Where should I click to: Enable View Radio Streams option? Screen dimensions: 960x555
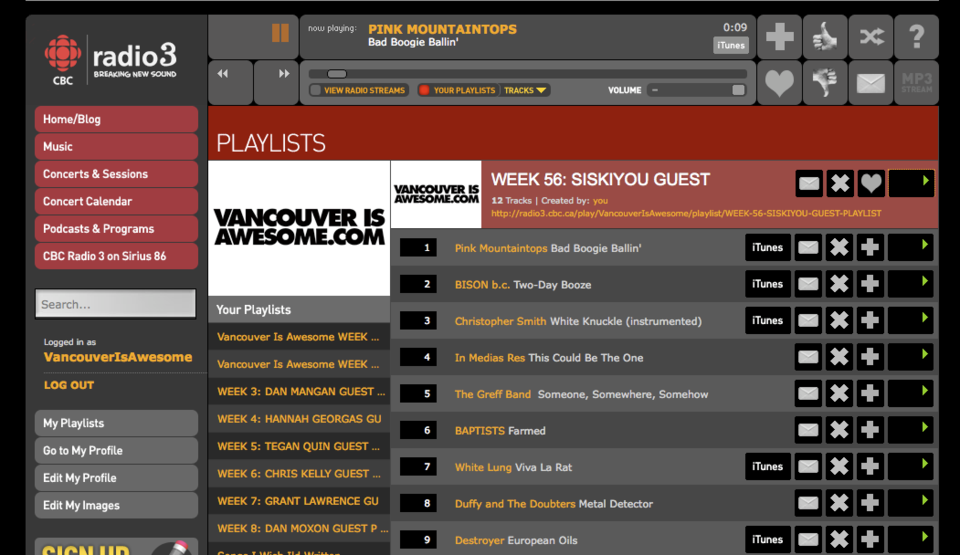(x=359, y=90)
